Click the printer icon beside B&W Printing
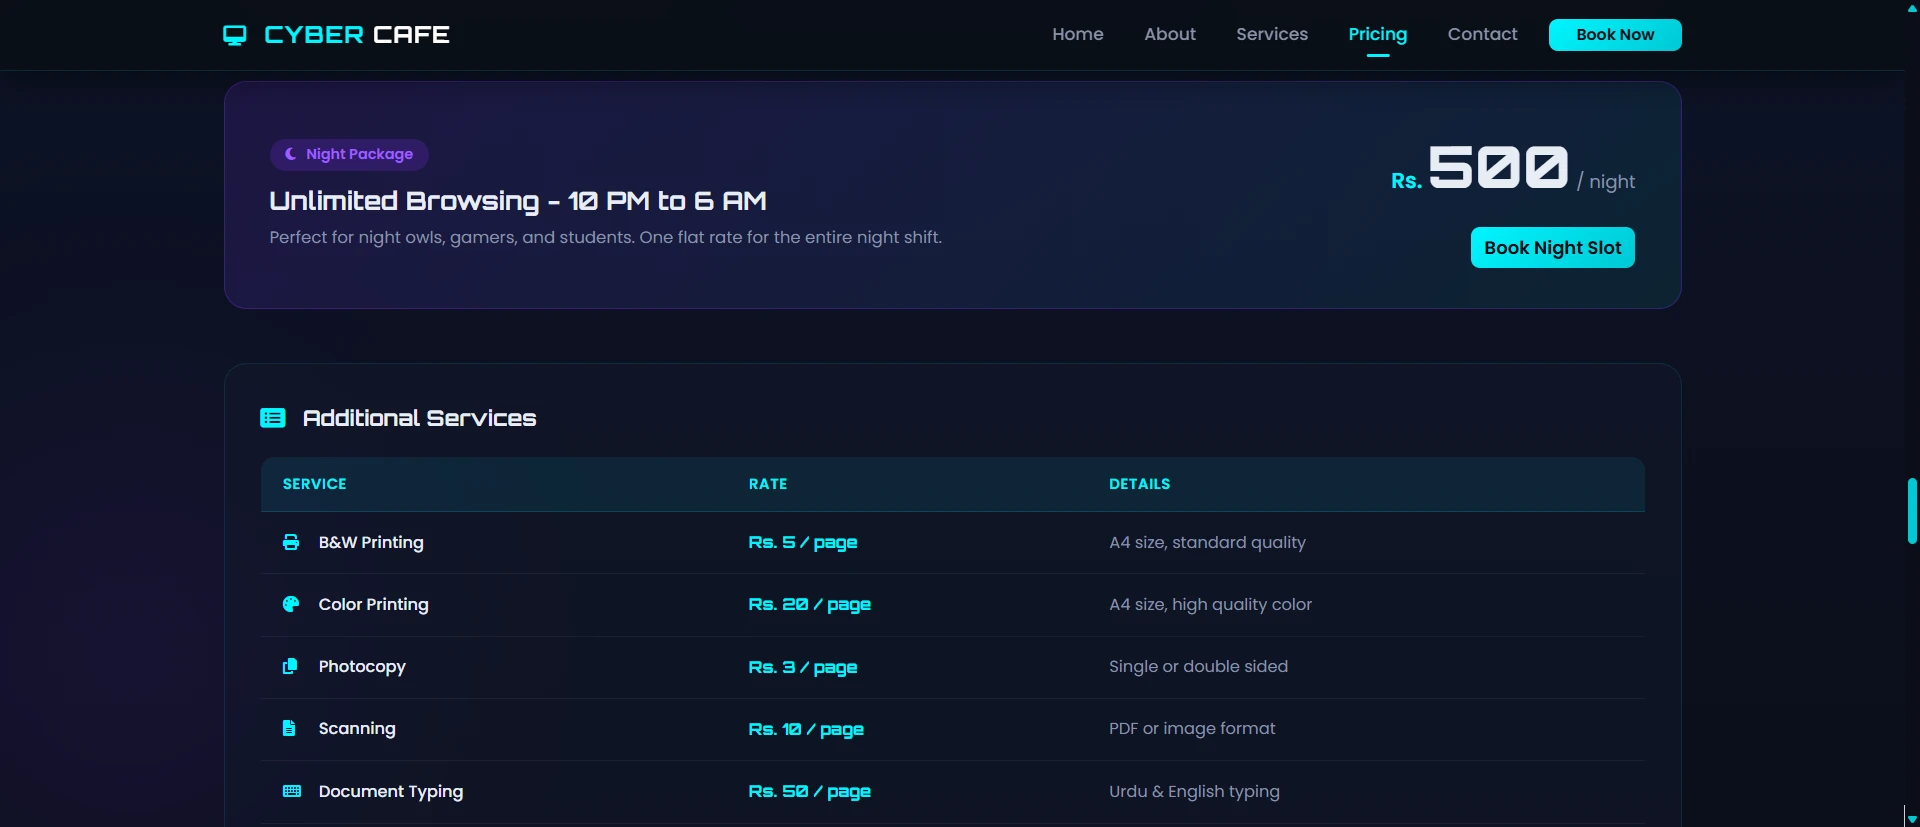This screenshot has height=827, width=1920. pos(291,542)
